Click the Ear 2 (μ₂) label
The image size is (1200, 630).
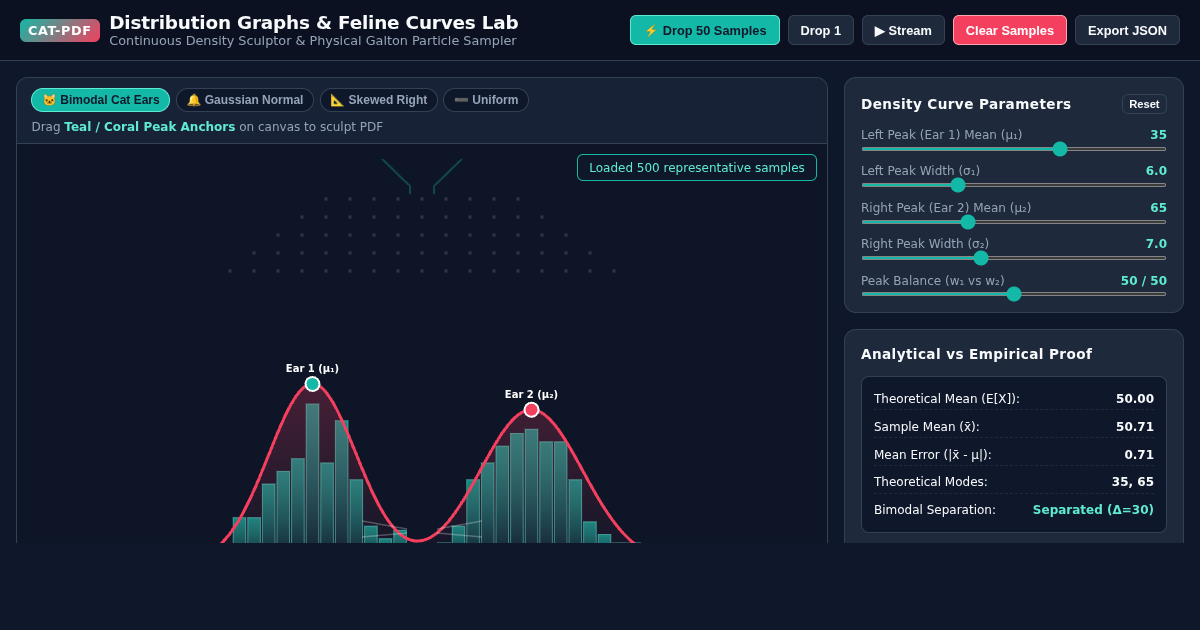pyautogui.click(x=531, y=395)
